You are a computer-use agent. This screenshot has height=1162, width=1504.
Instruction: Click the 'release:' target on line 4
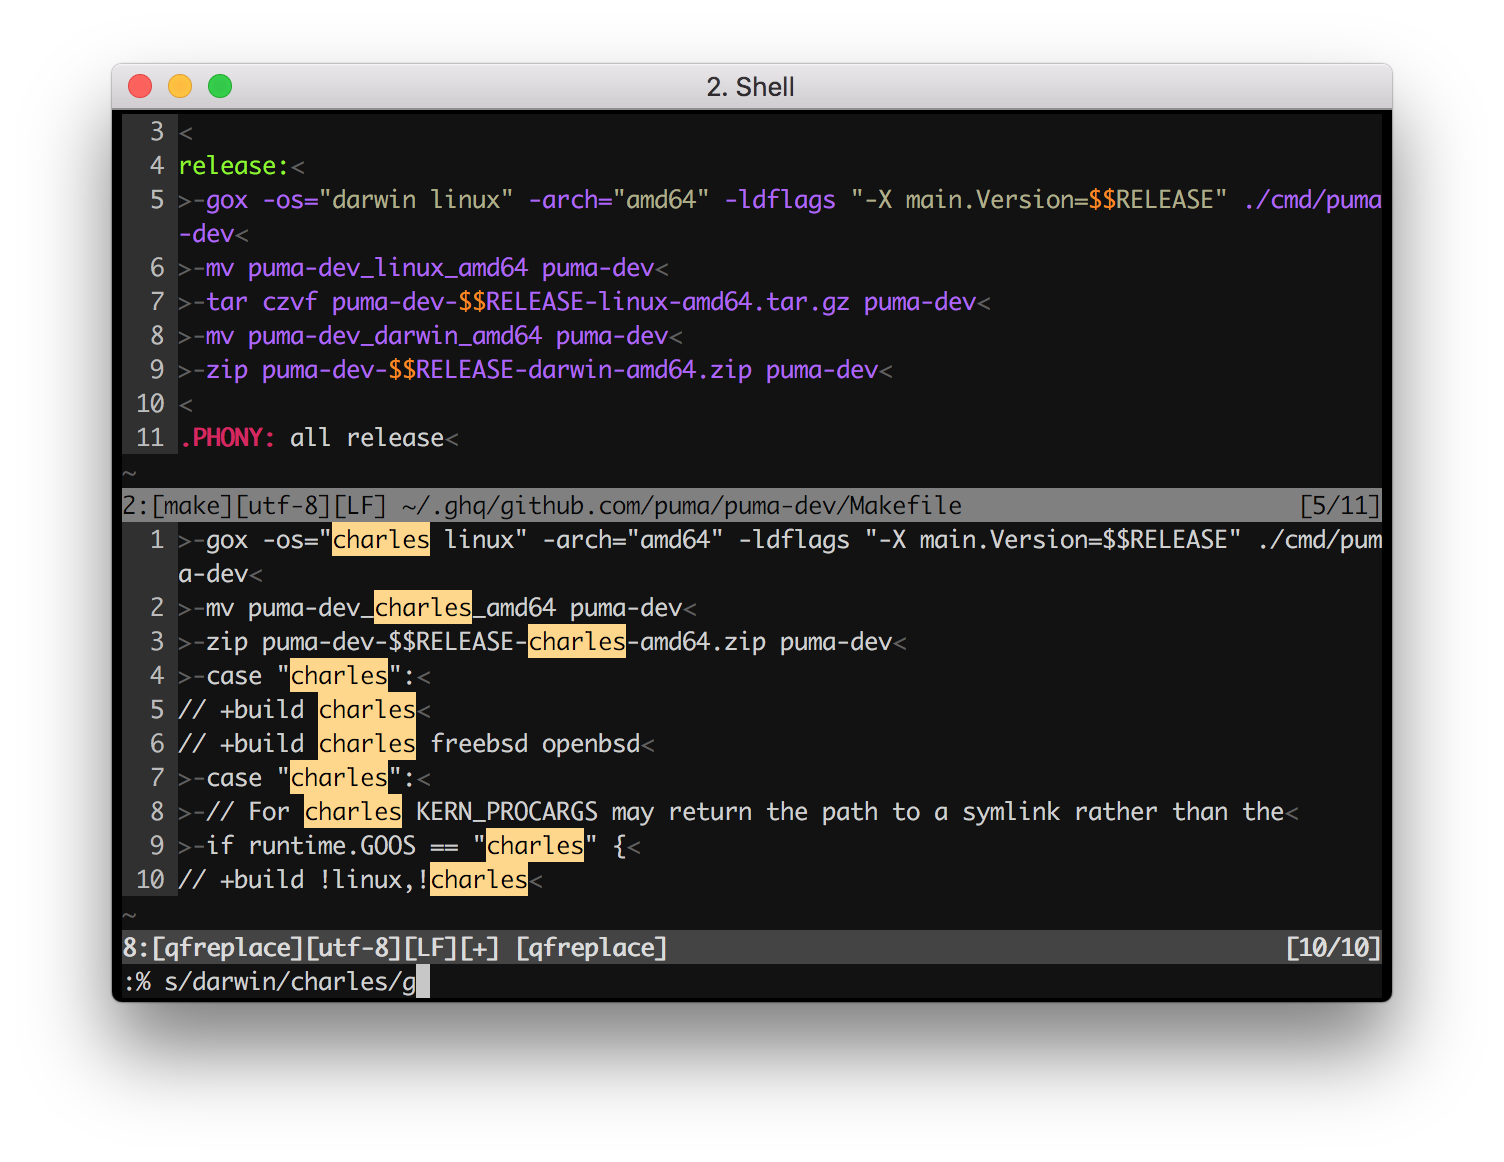point(233,166)
